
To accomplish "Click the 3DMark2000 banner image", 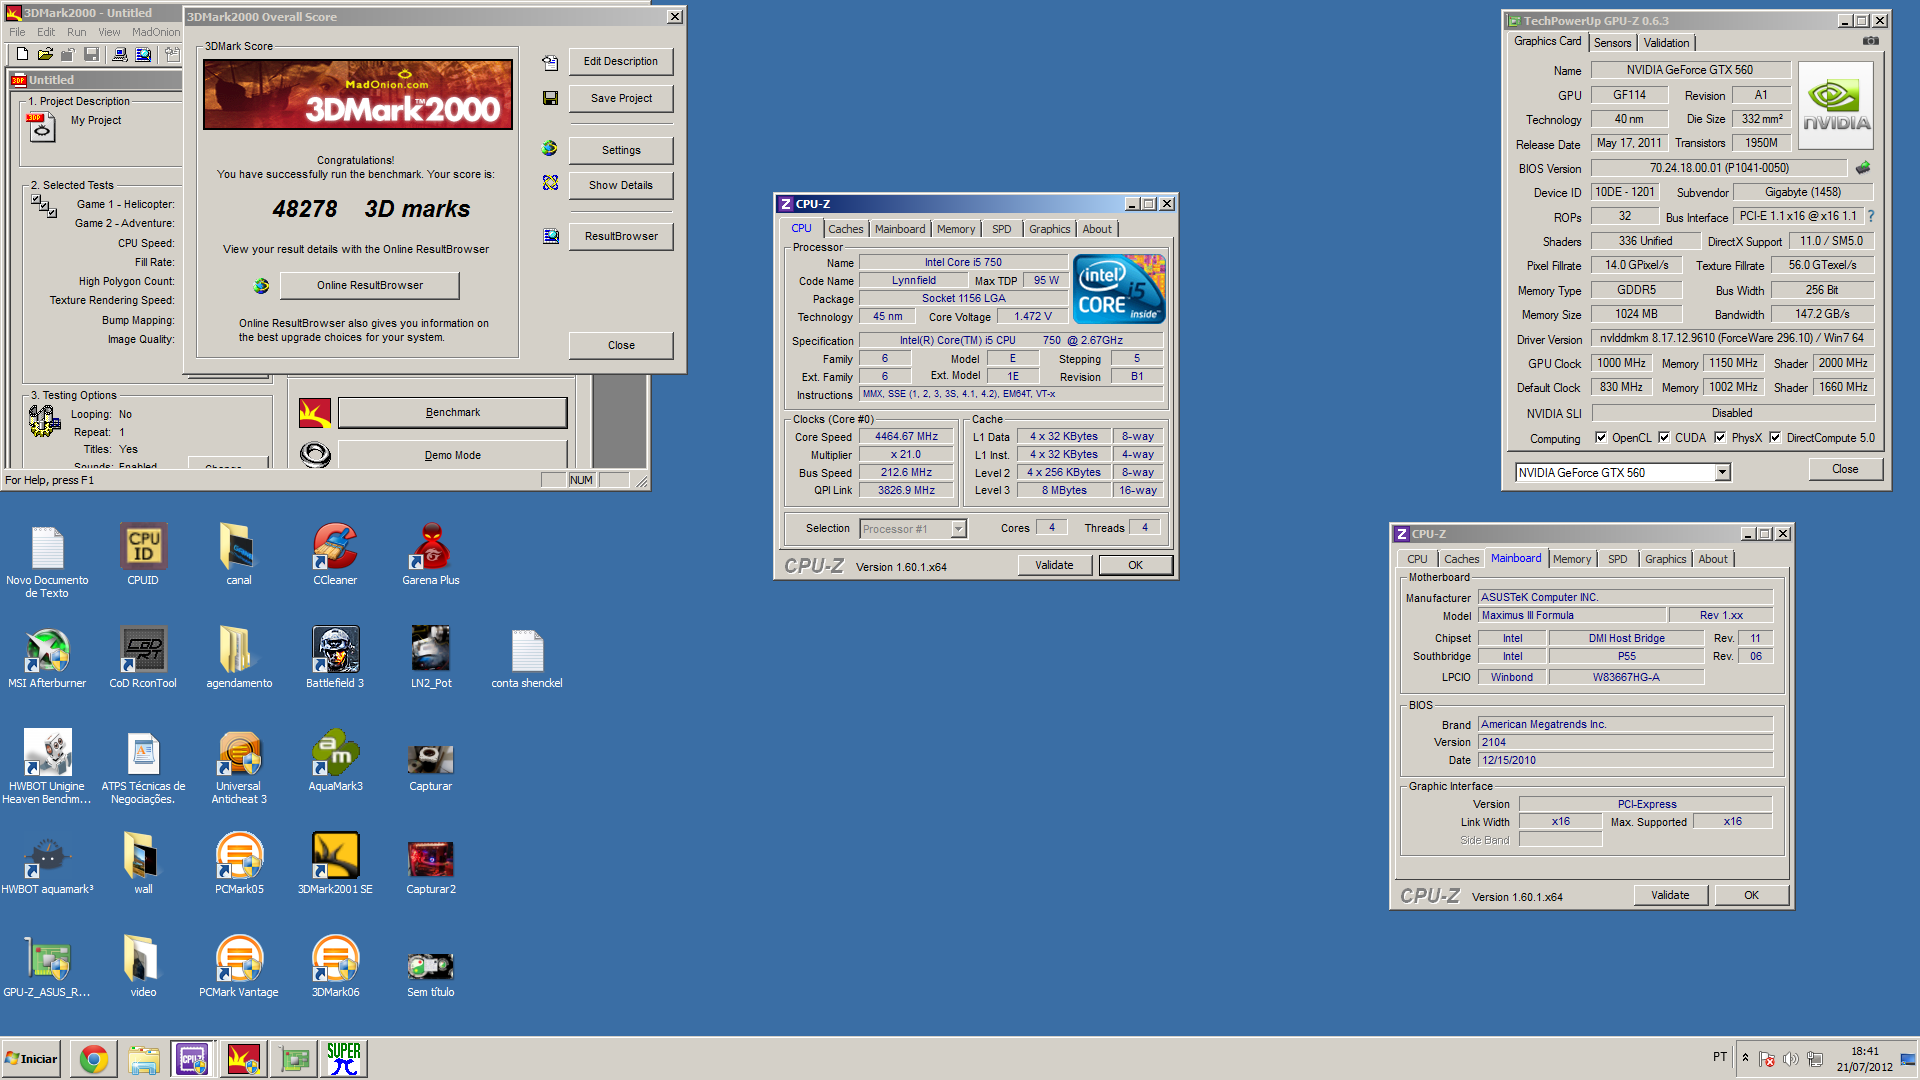I will click(x=358, y=94).
